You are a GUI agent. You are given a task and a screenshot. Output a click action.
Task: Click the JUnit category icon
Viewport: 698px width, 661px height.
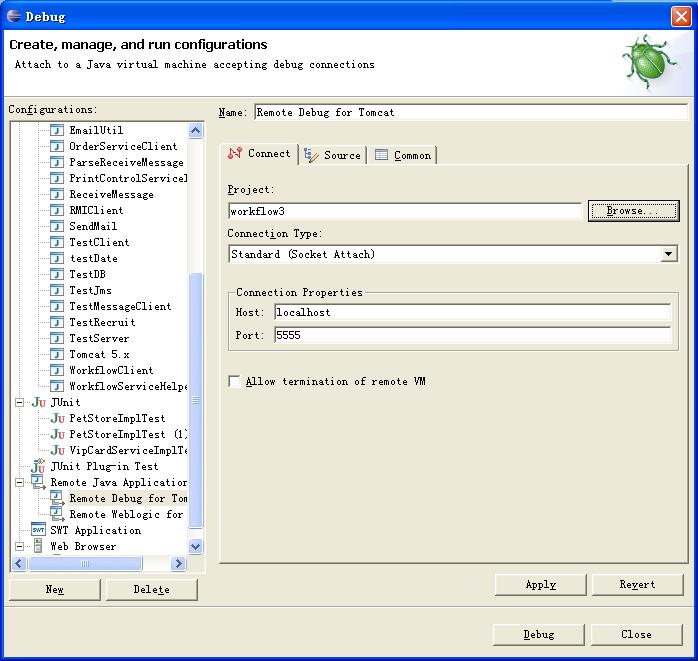click(x=38, y=402)
